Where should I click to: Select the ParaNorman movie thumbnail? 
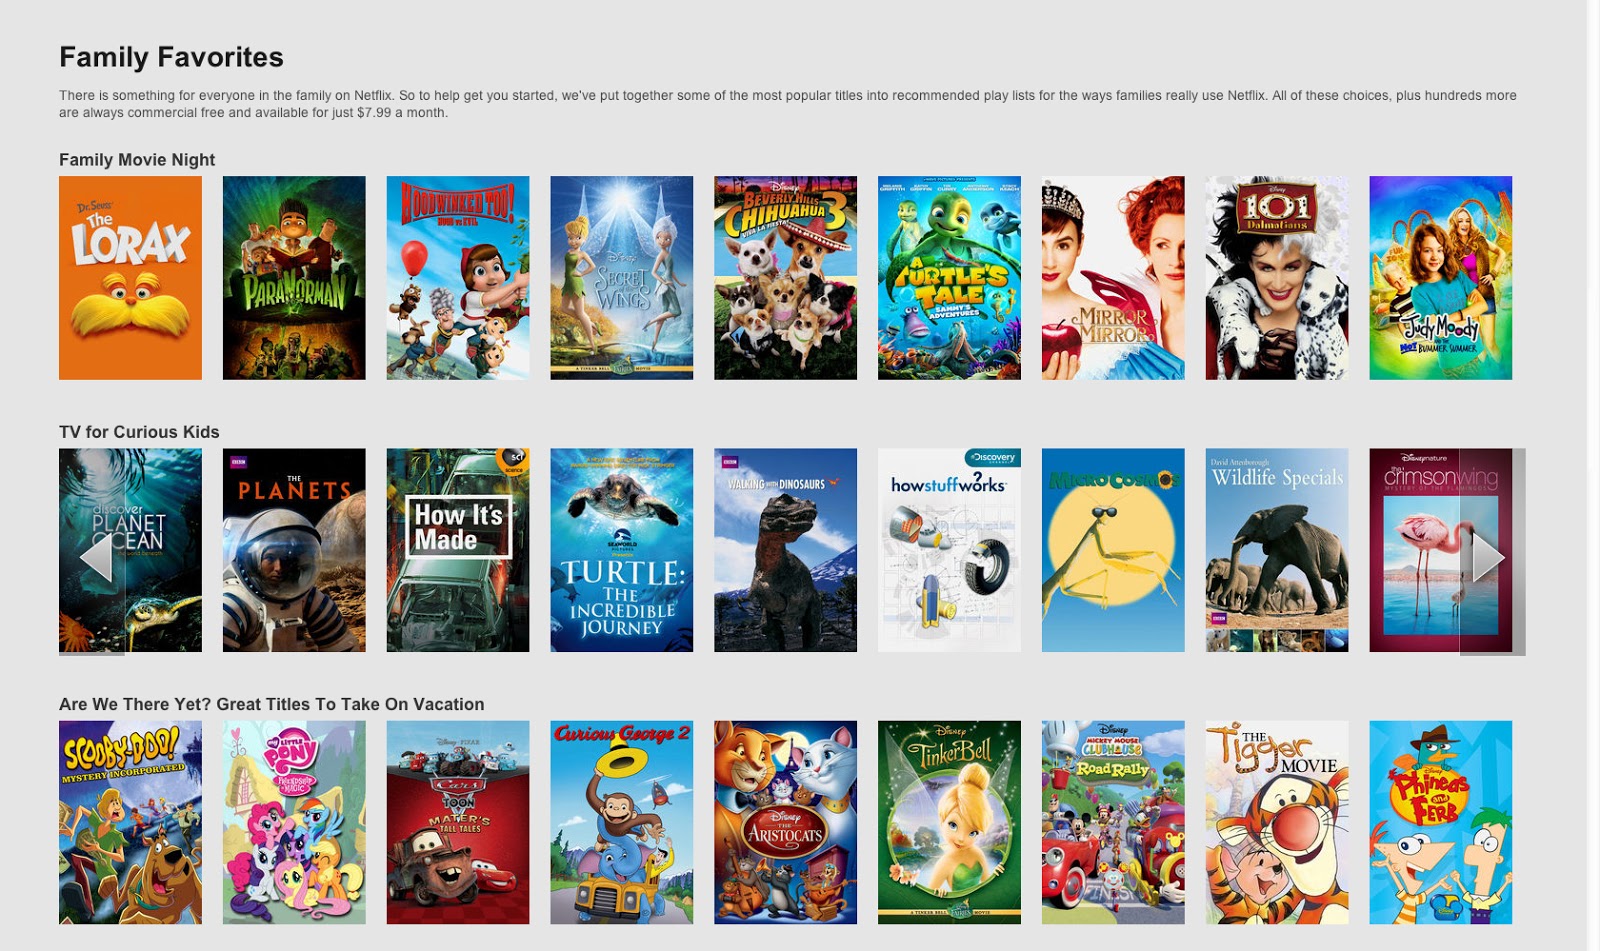coord(294,278)
